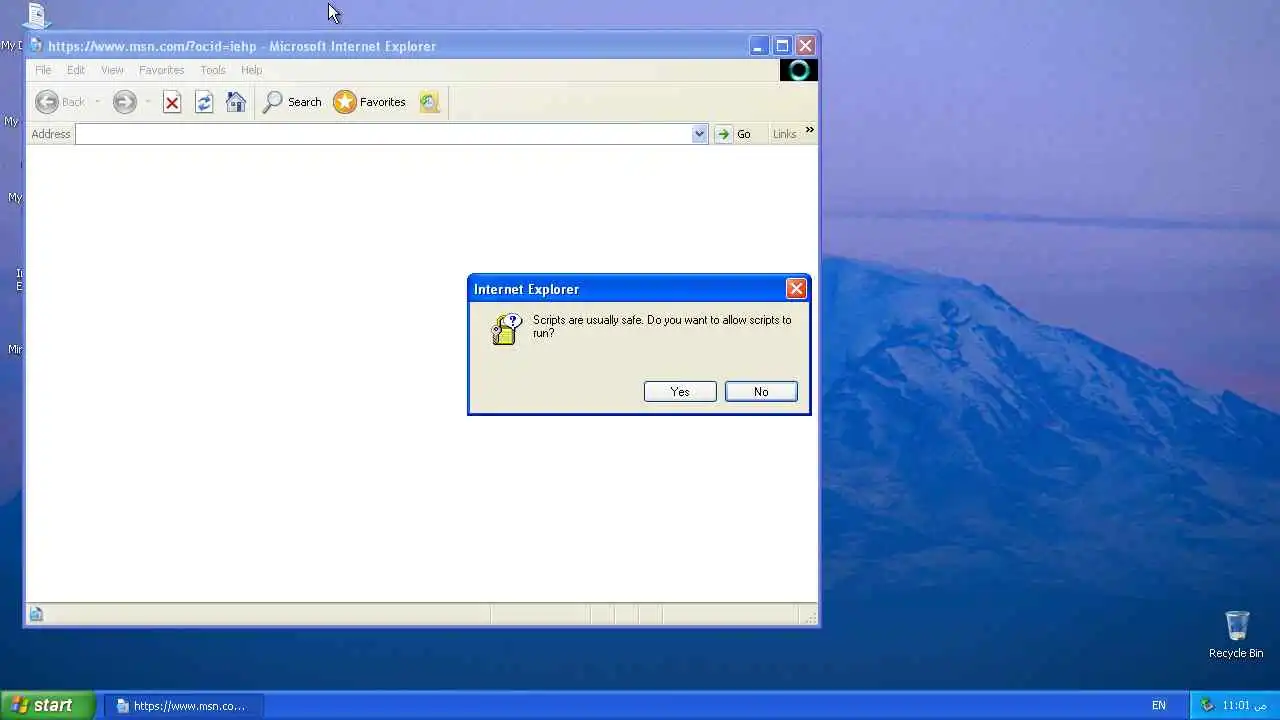Open the Search pane in toolbar
This screenshot has width=1280, height=720.
click(x=292, y=102)
